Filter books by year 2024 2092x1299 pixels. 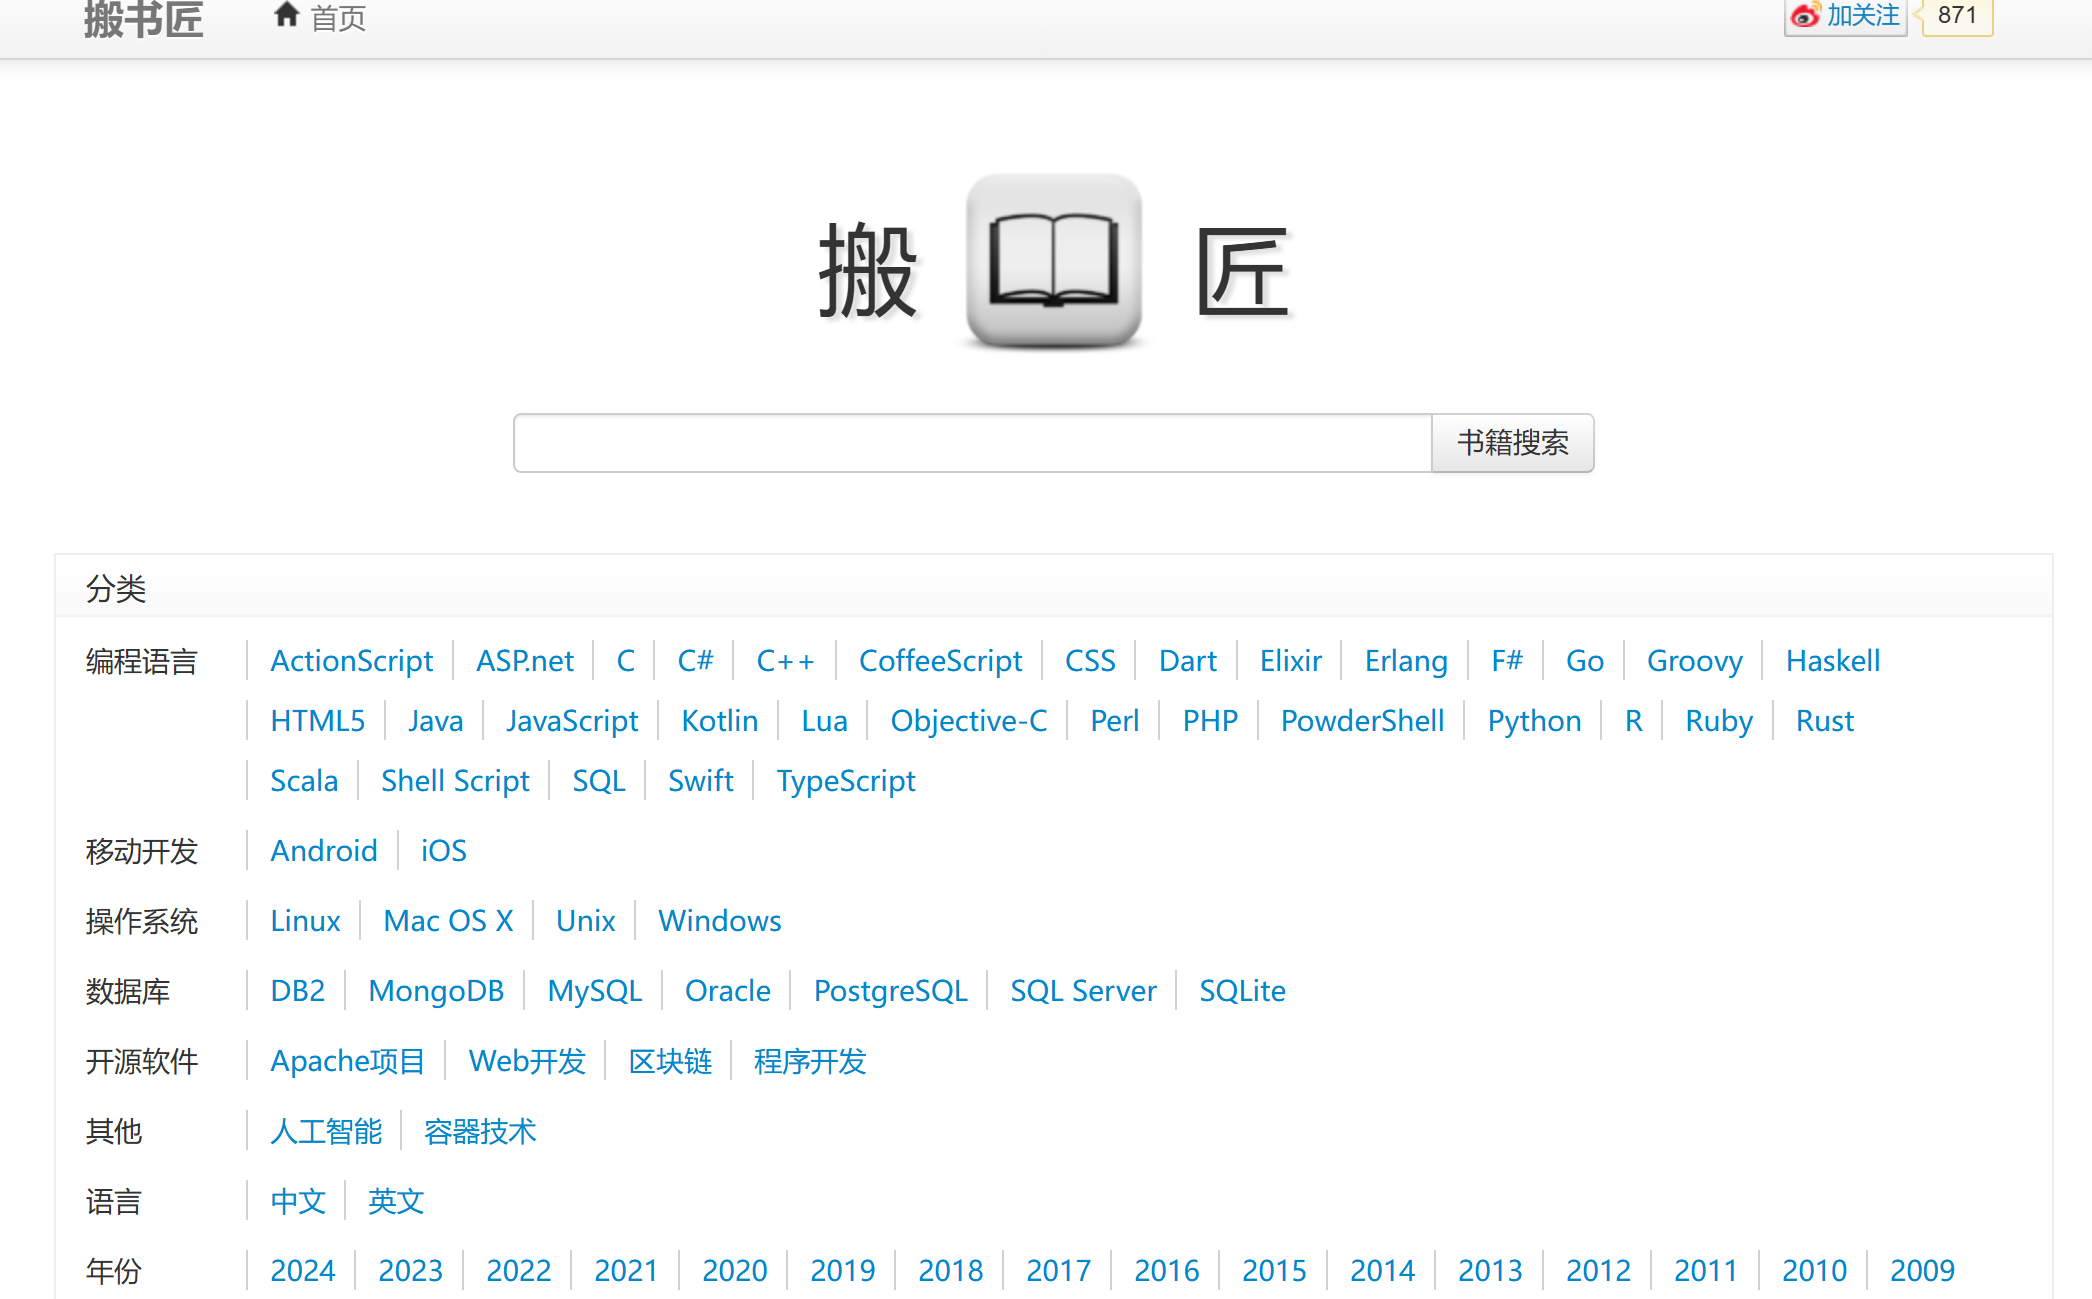[x=302, y=1271]
